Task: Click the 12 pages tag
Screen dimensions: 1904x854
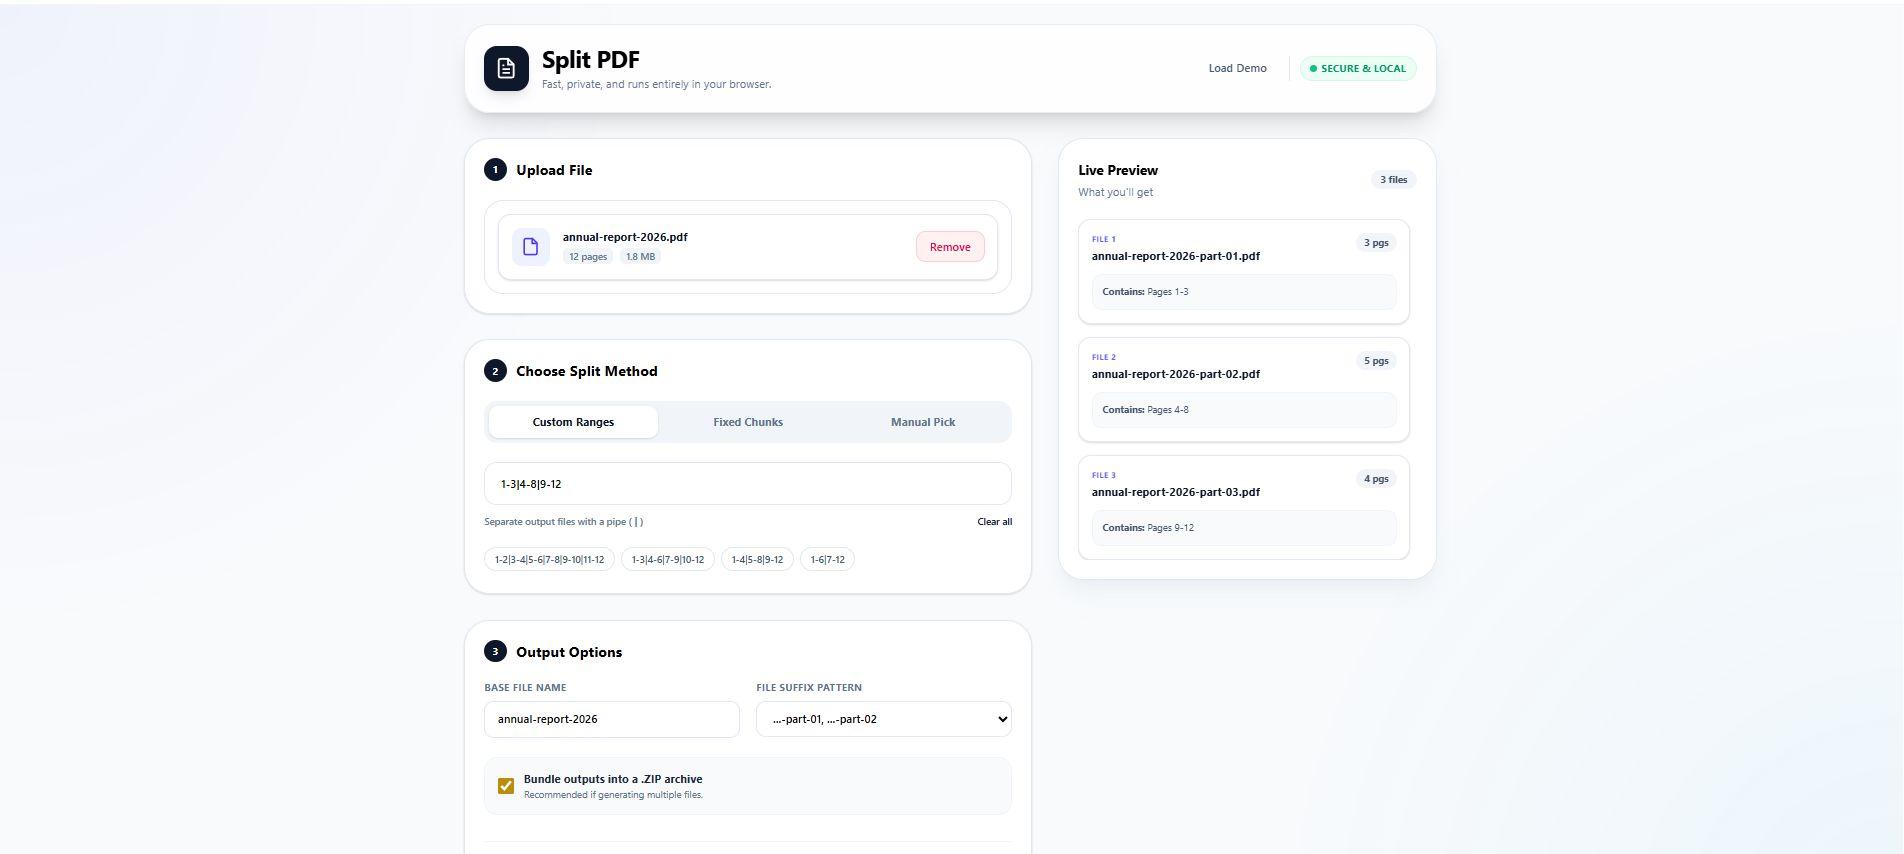Action: (x=588, y=257)
